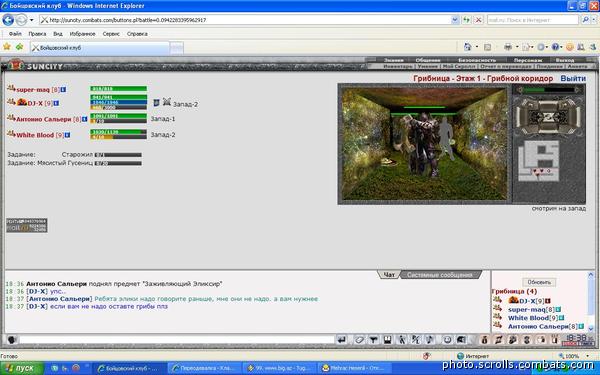Click the eraser clear-chat icon
The width and height of the screenshot is (600, 375).
(x=359, y=339)
